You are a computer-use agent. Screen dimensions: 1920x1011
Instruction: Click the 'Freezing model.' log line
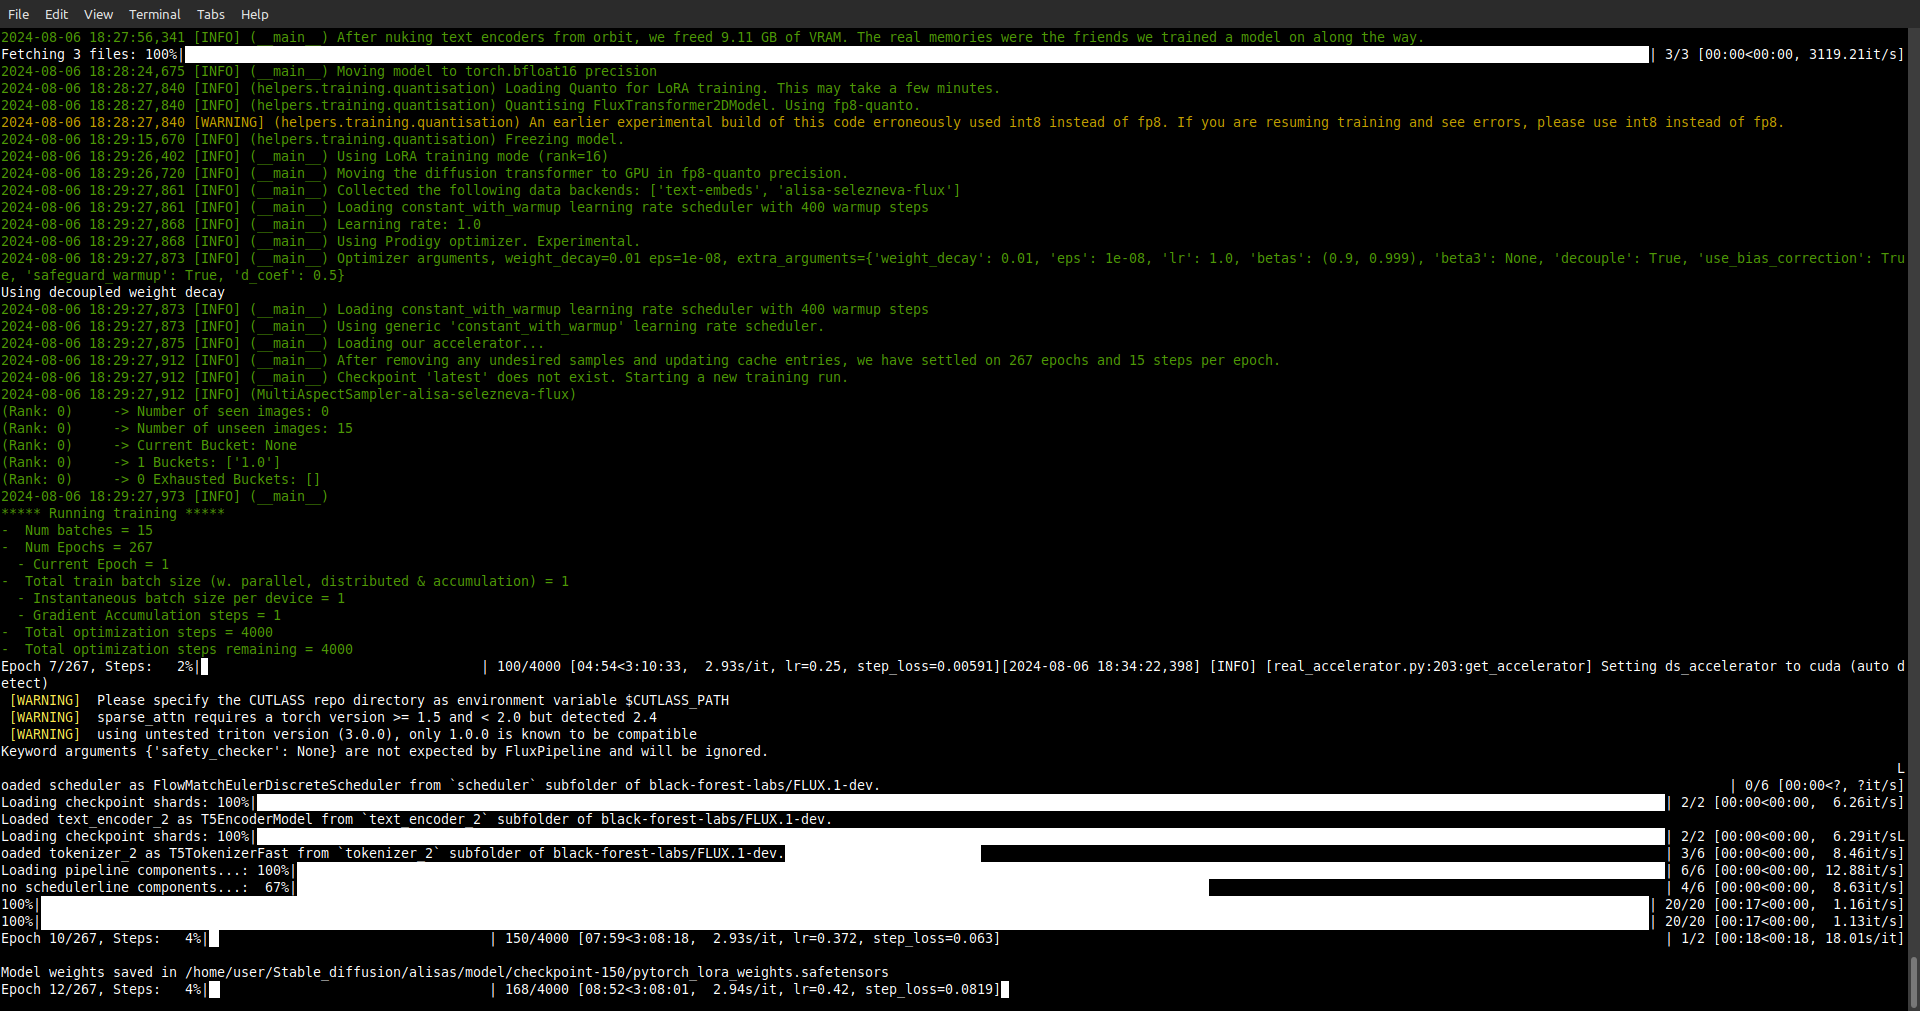tap(313, 139)
